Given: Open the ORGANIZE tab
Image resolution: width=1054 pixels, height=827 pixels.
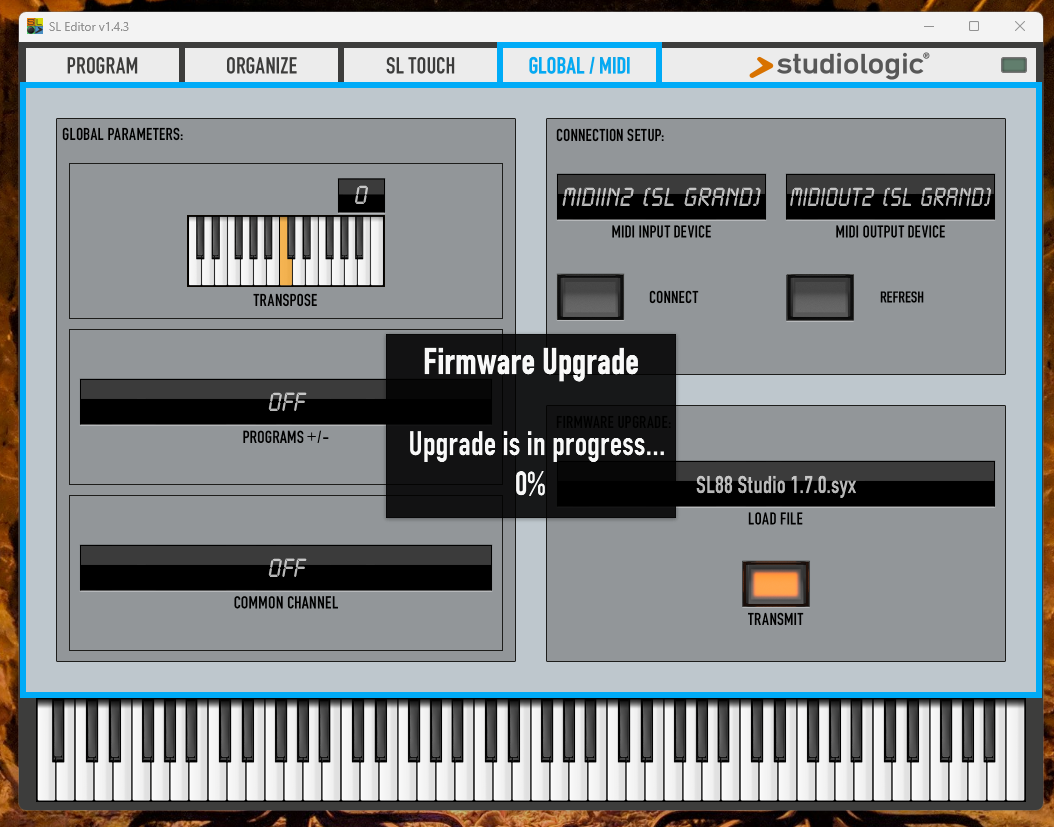Looking at the screenshot, I should 261,65.
